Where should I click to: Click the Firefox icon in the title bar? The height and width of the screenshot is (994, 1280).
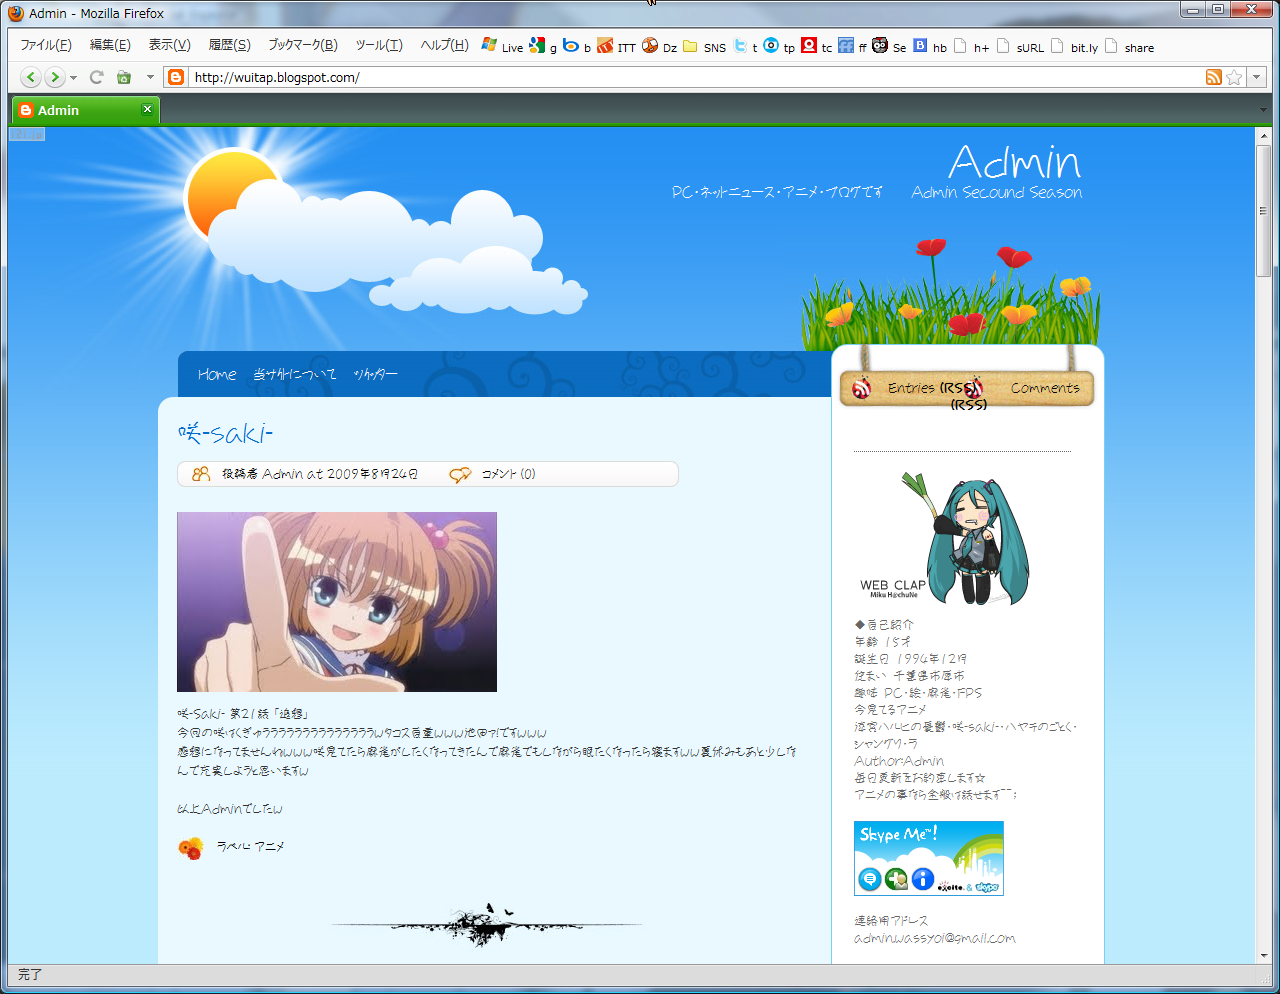(15, 13)
